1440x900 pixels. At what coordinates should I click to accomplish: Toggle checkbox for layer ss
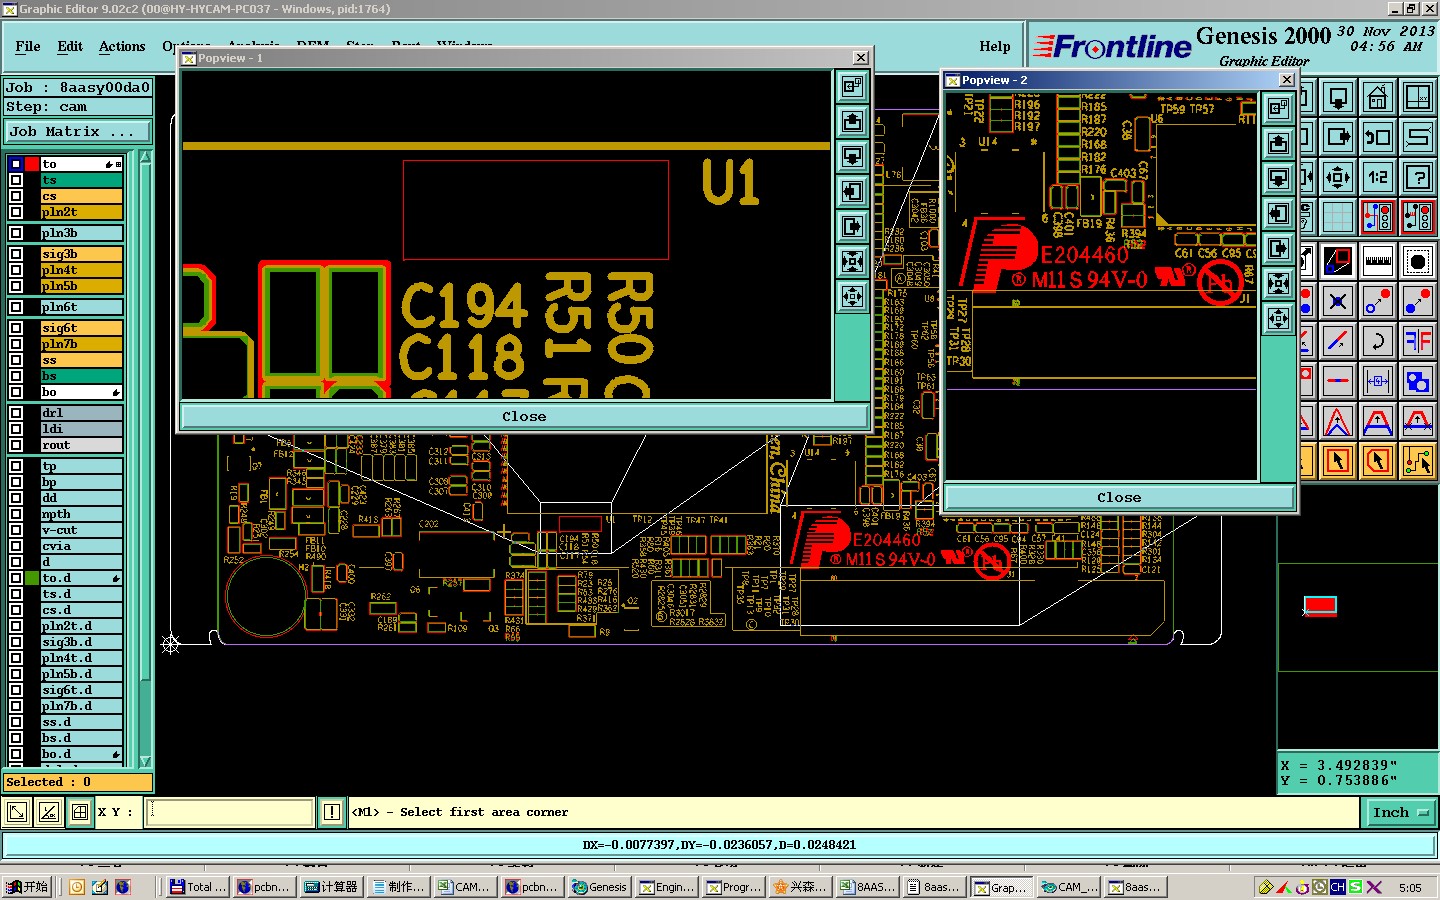16,360
